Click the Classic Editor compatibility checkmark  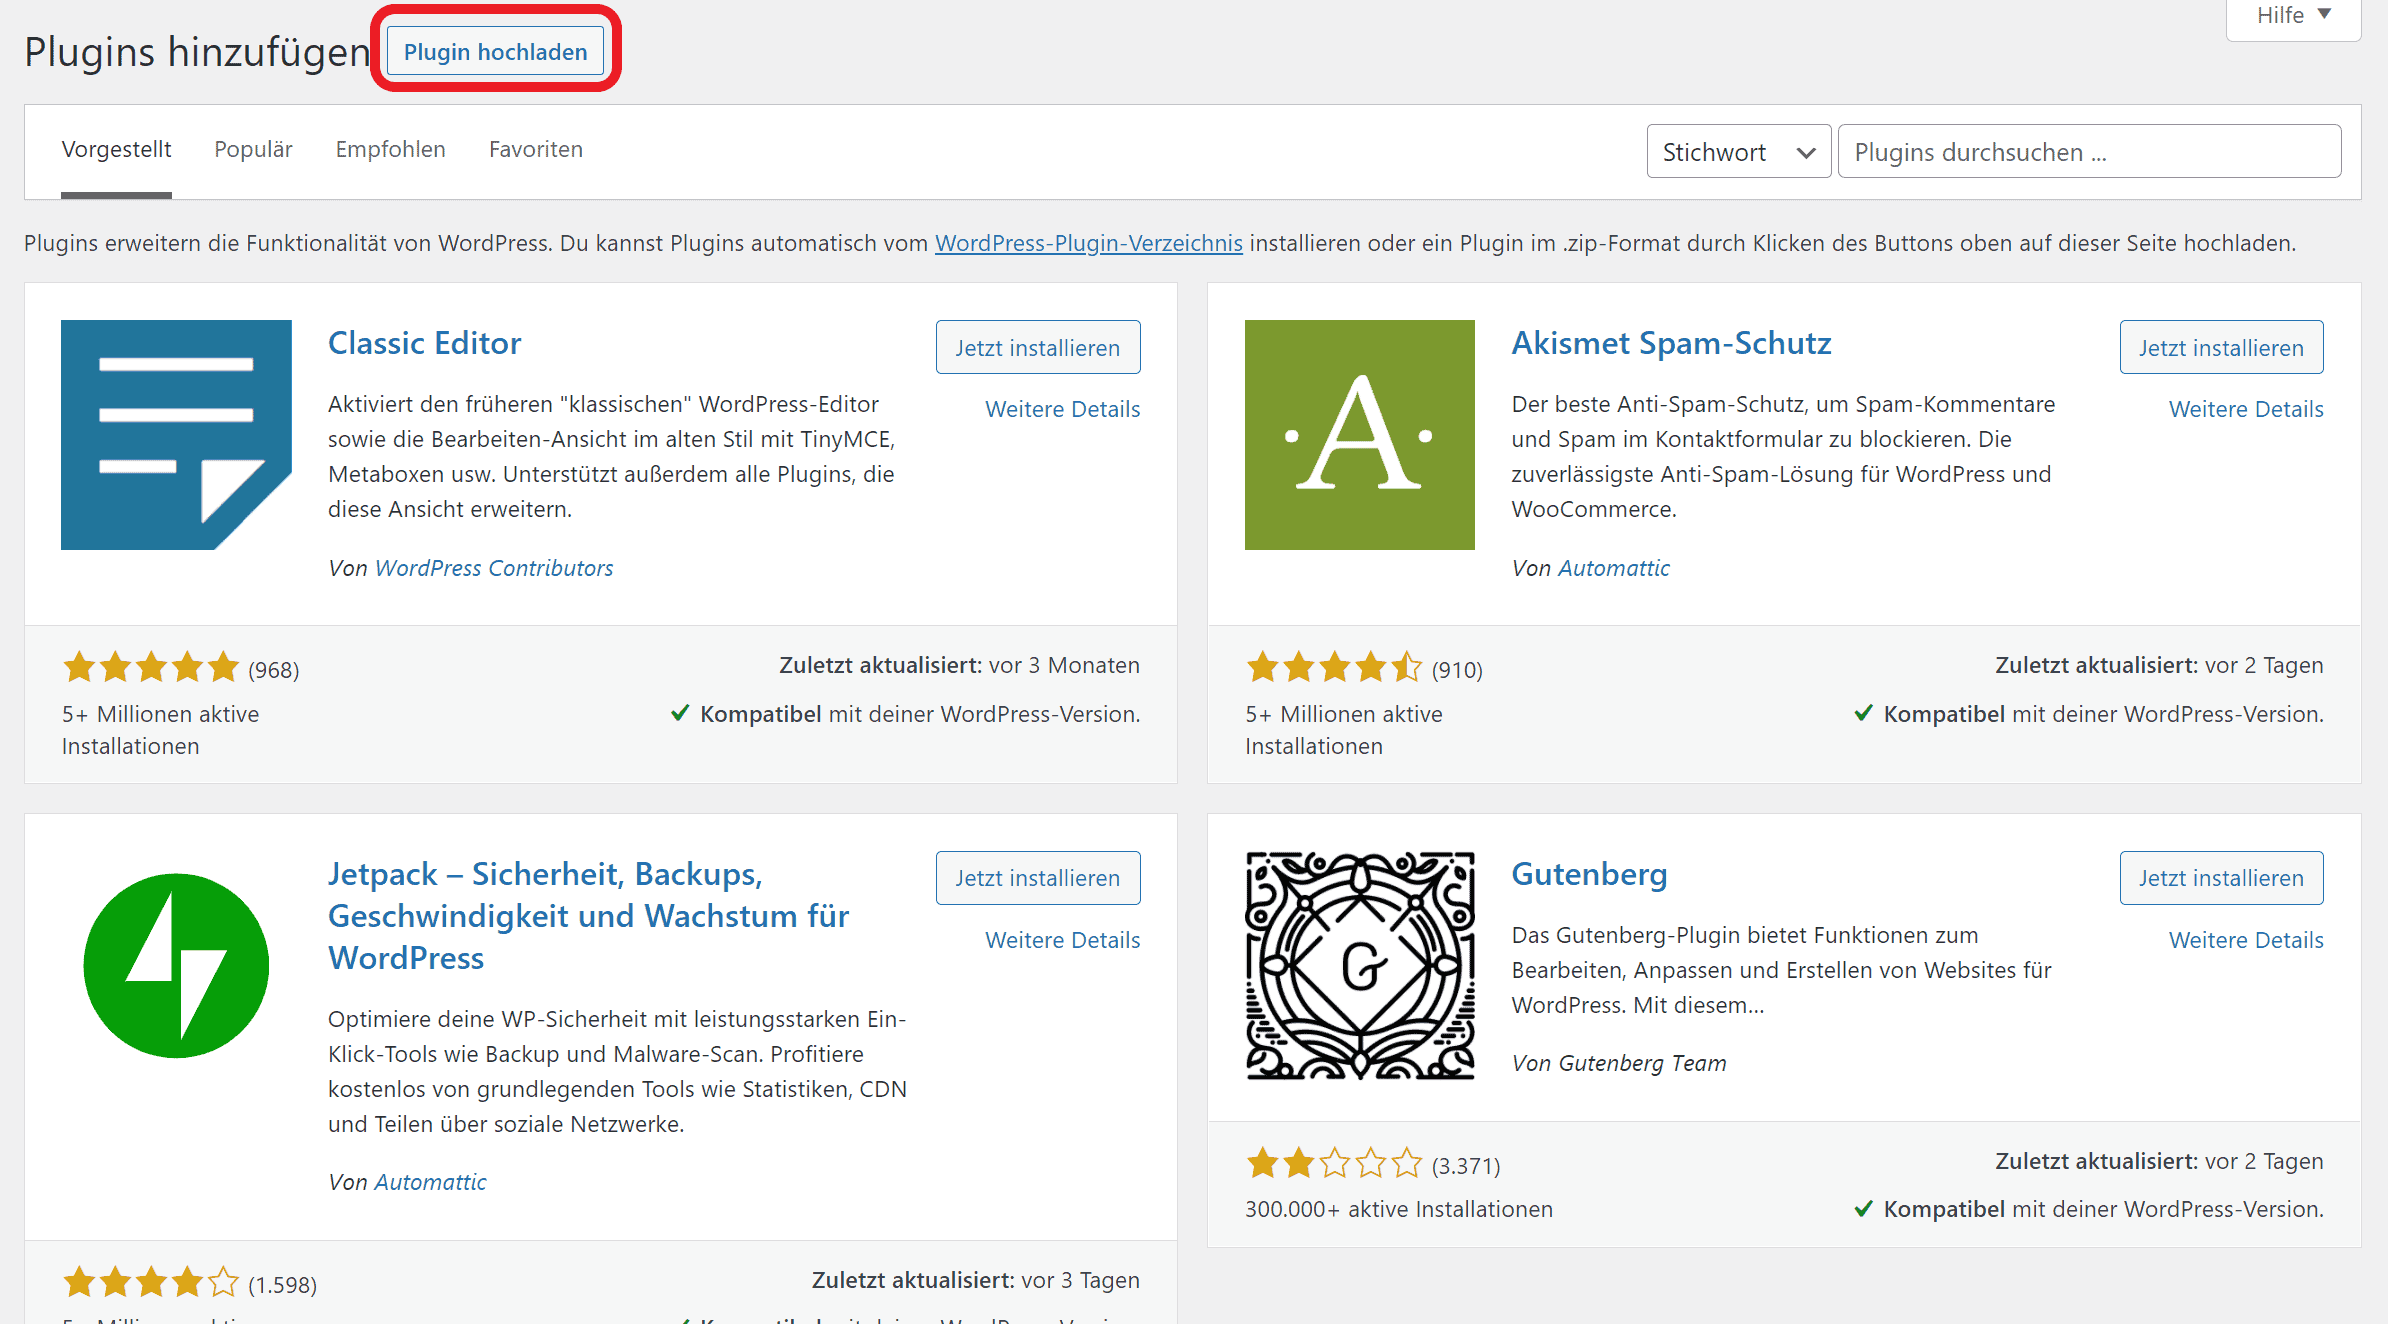click(680, 713)
